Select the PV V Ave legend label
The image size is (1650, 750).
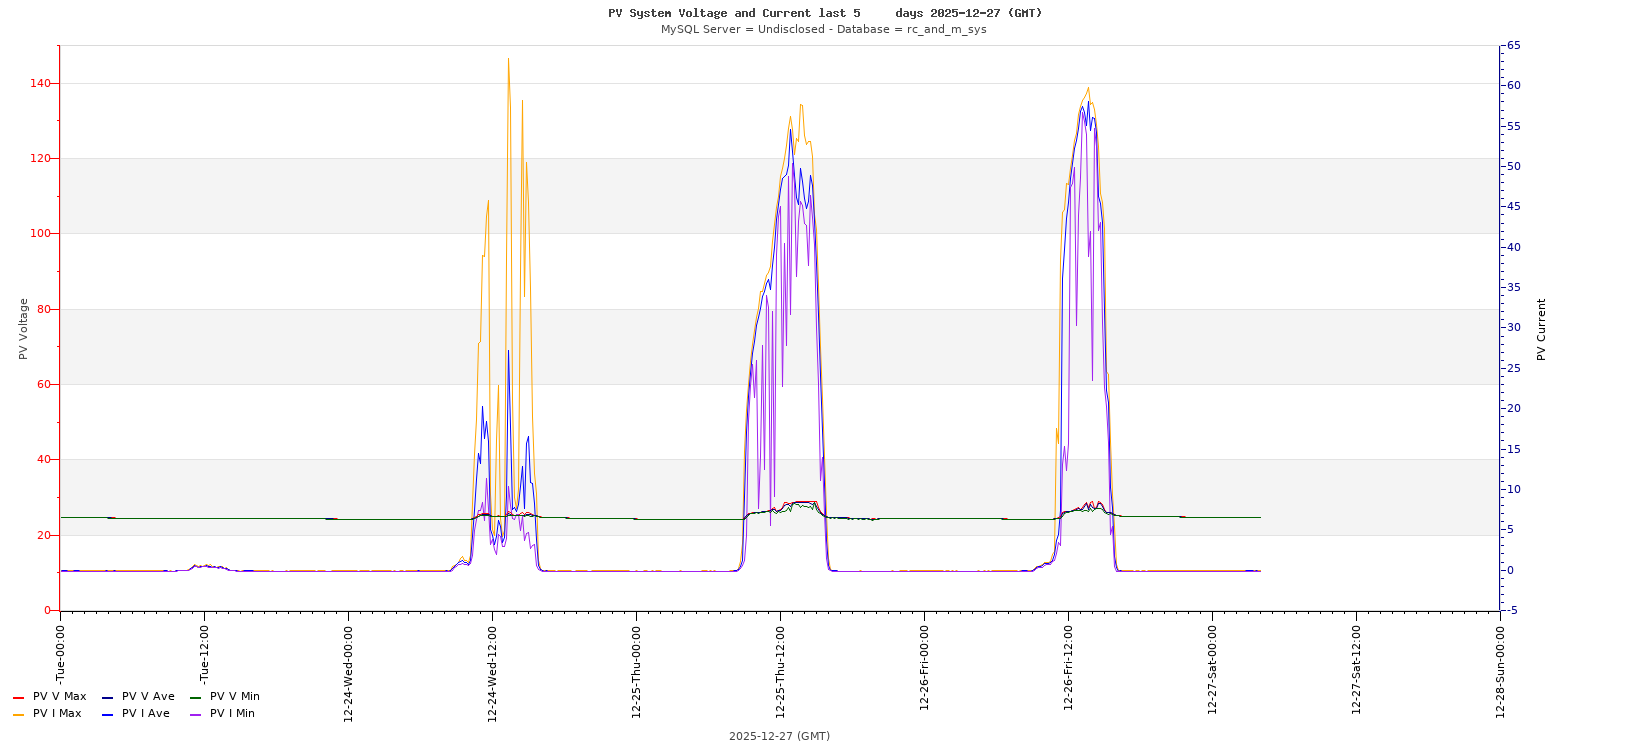pos(147,697)
